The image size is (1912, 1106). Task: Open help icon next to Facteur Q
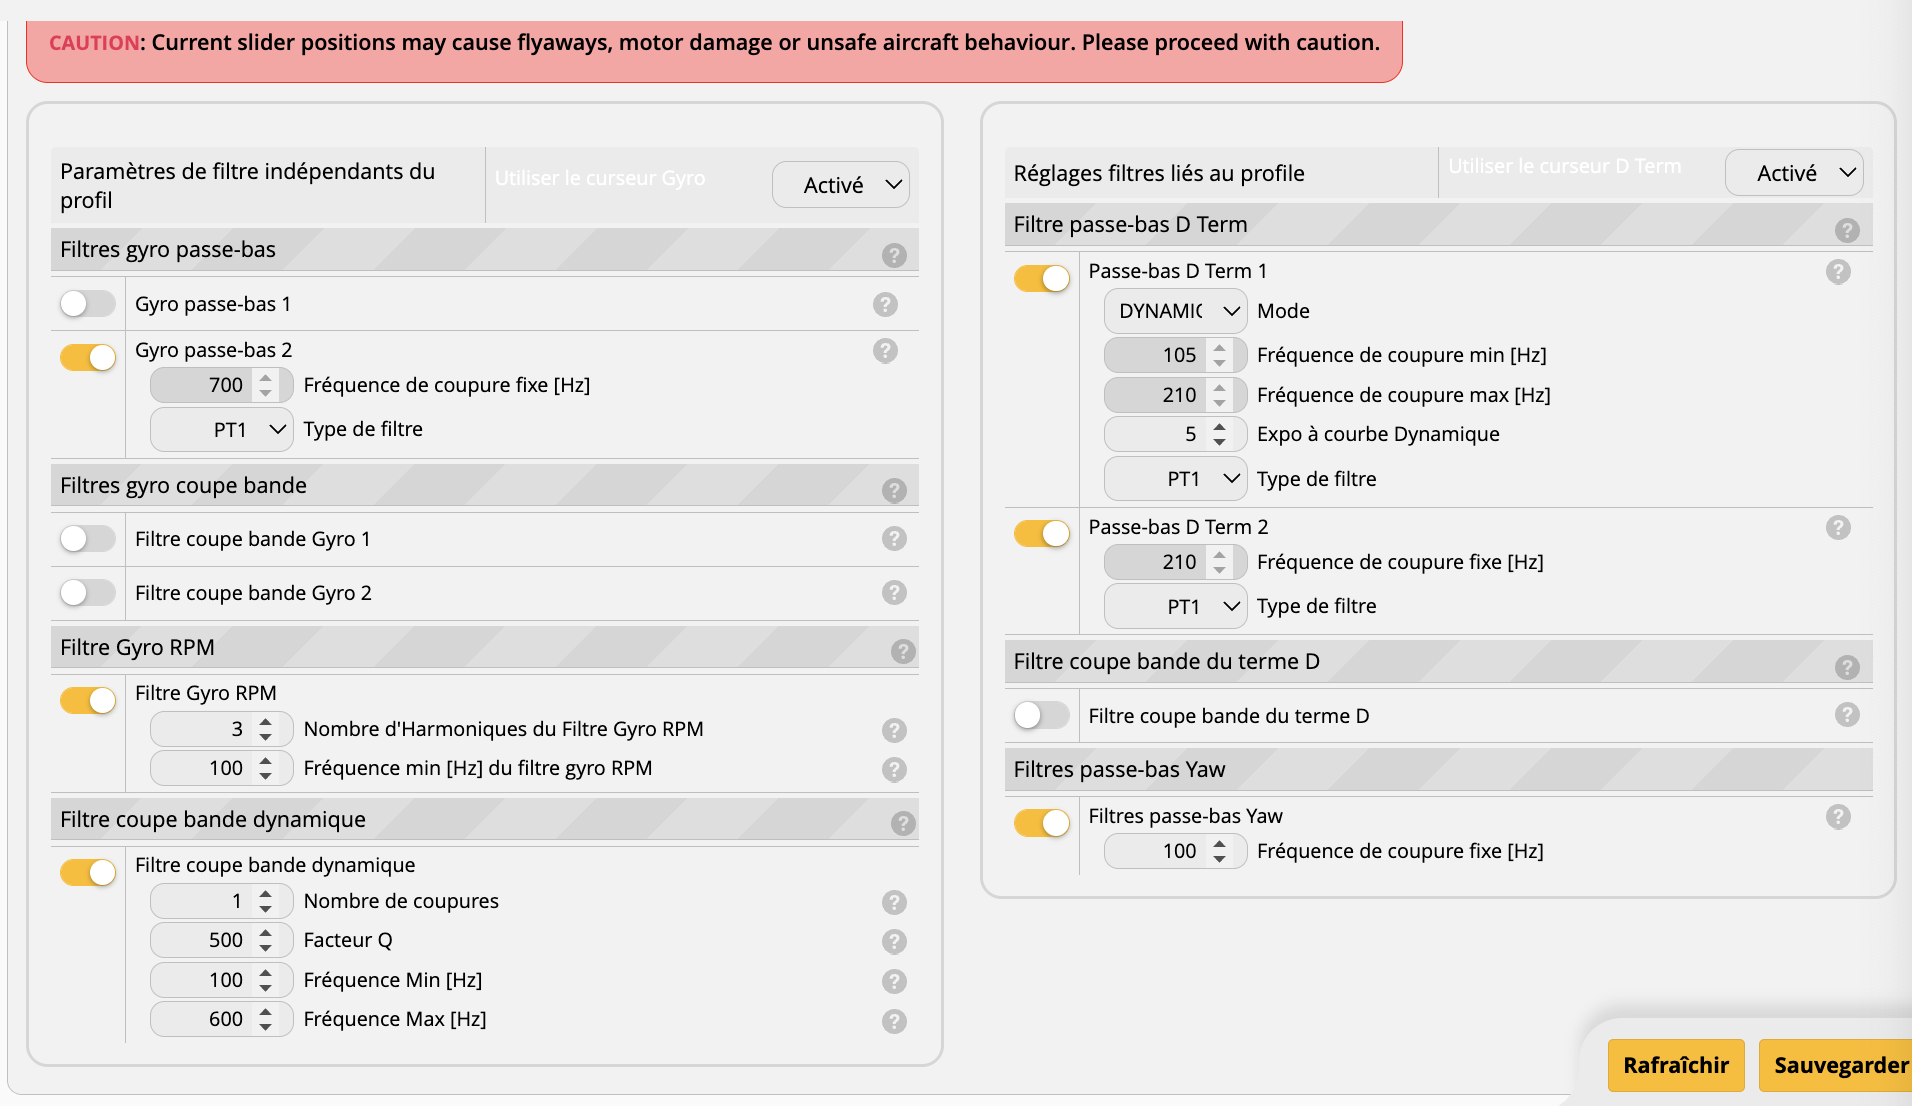click(894, 941)
